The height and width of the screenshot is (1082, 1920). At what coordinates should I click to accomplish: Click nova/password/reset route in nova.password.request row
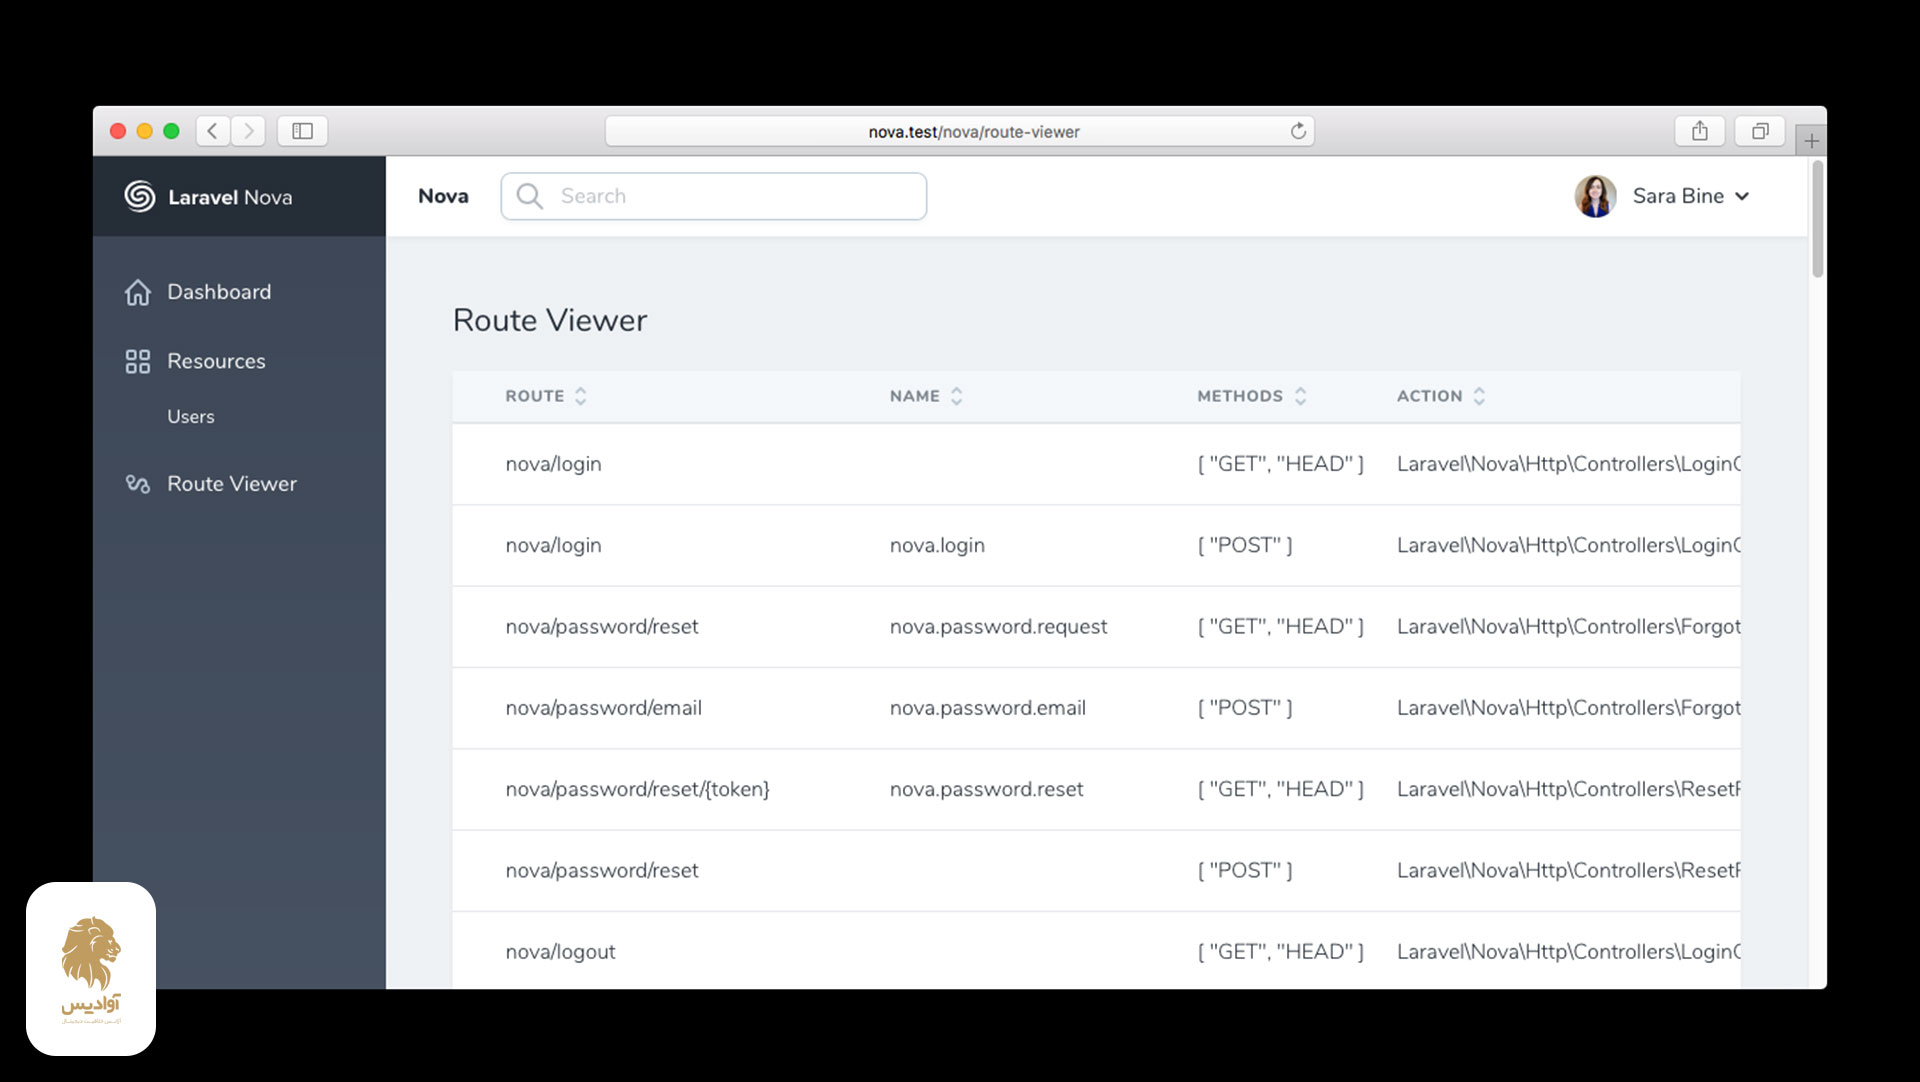click(x=602, y=627)
